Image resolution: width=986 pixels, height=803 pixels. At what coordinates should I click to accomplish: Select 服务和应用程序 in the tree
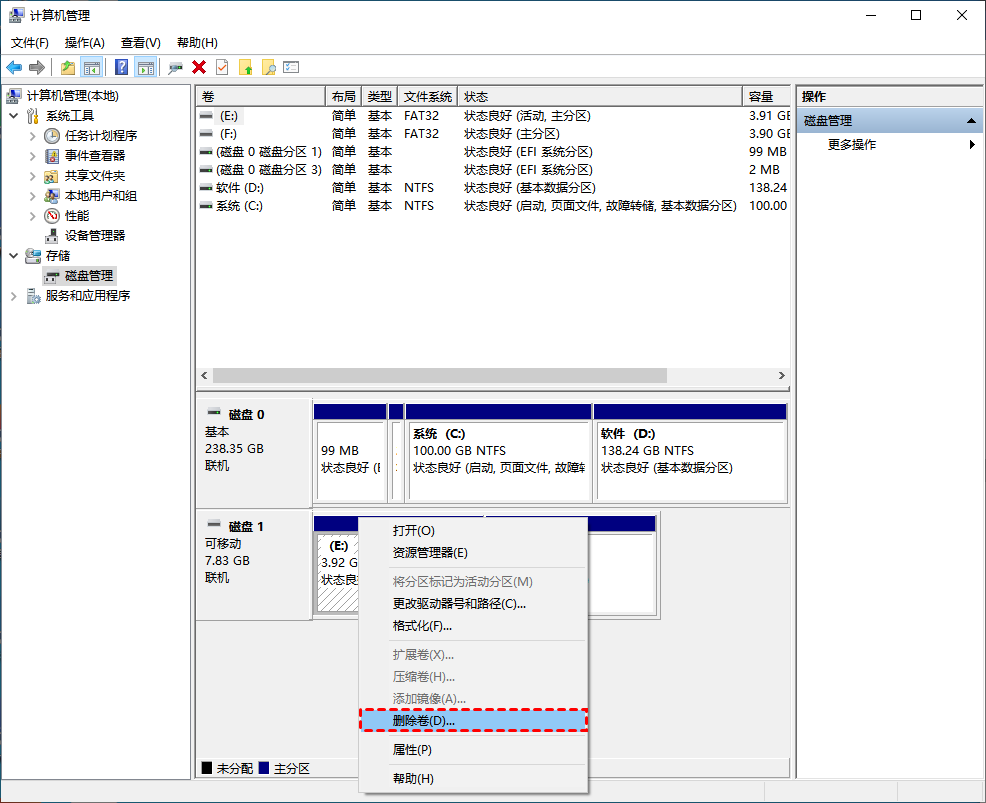pyautogui.click(x=87, y=296)
